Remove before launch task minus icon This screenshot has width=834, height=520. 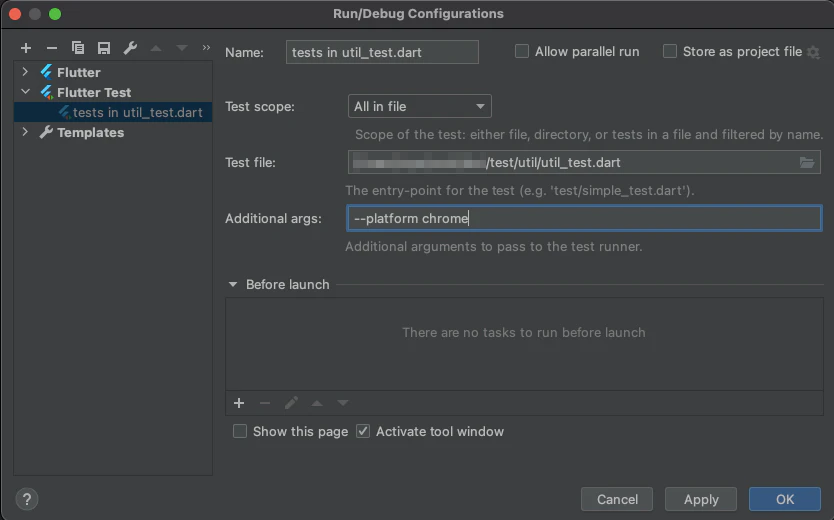(x=265, y=403)
